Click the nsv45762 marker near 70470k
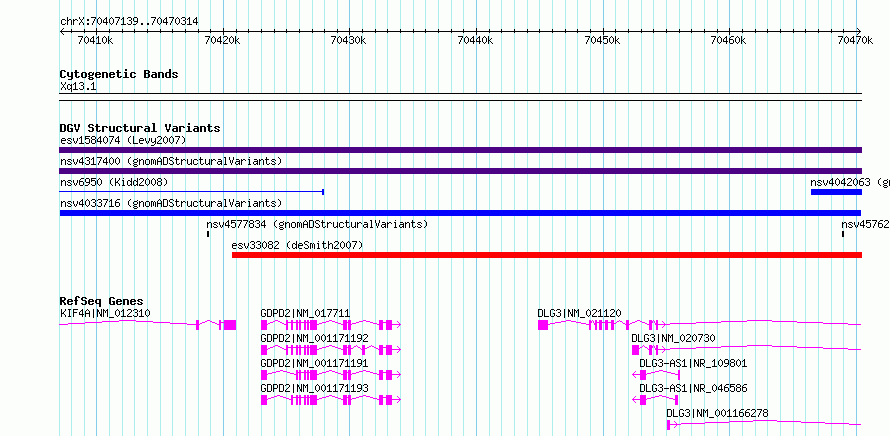Screen dimensions: 890x436 (843, 234)
